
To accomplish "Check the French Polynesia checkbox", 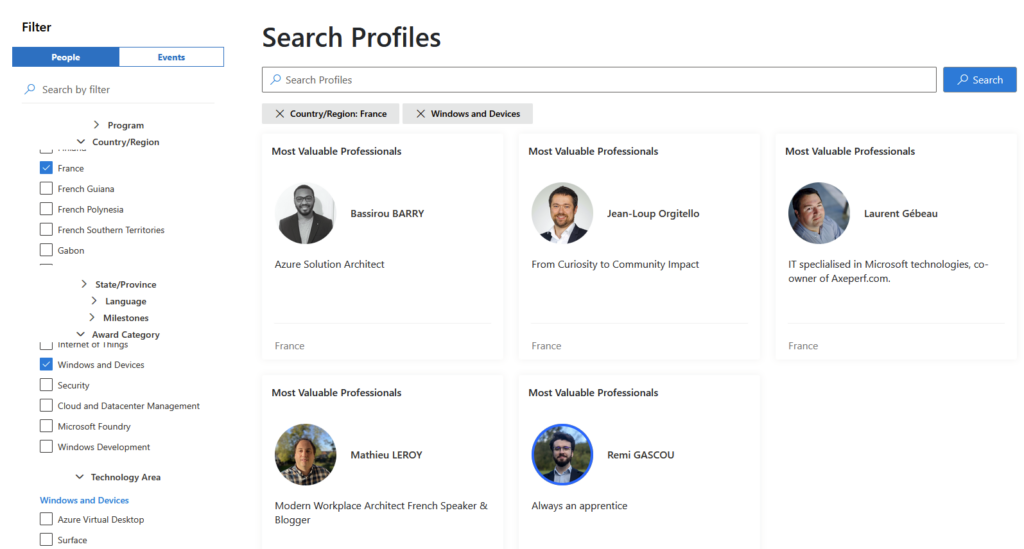I will coord(46,209).
